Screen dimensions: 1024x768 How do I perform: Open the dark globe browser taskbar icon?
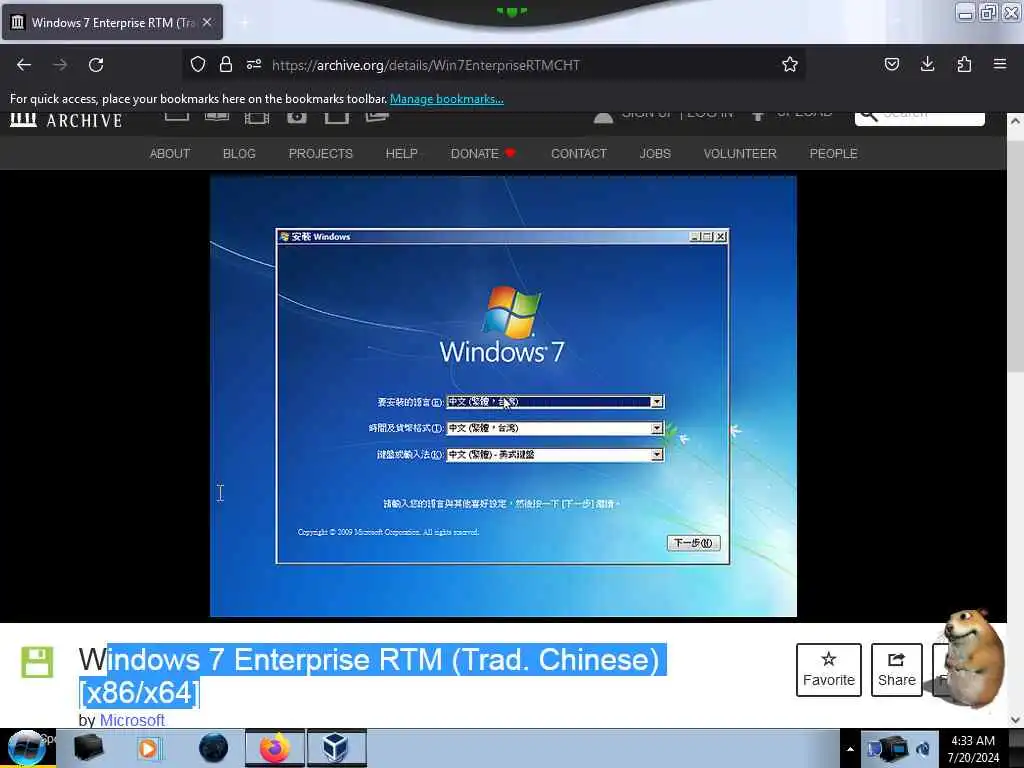point(214,748)
